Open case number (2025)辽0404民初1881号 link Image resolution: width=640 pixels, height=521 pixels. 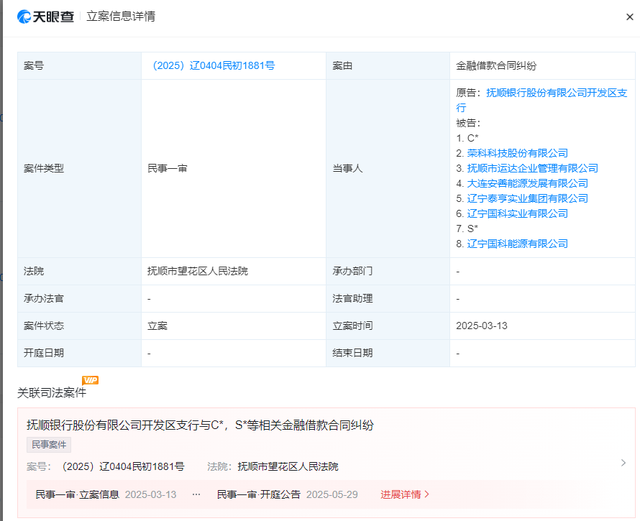[x=213, y=66]
